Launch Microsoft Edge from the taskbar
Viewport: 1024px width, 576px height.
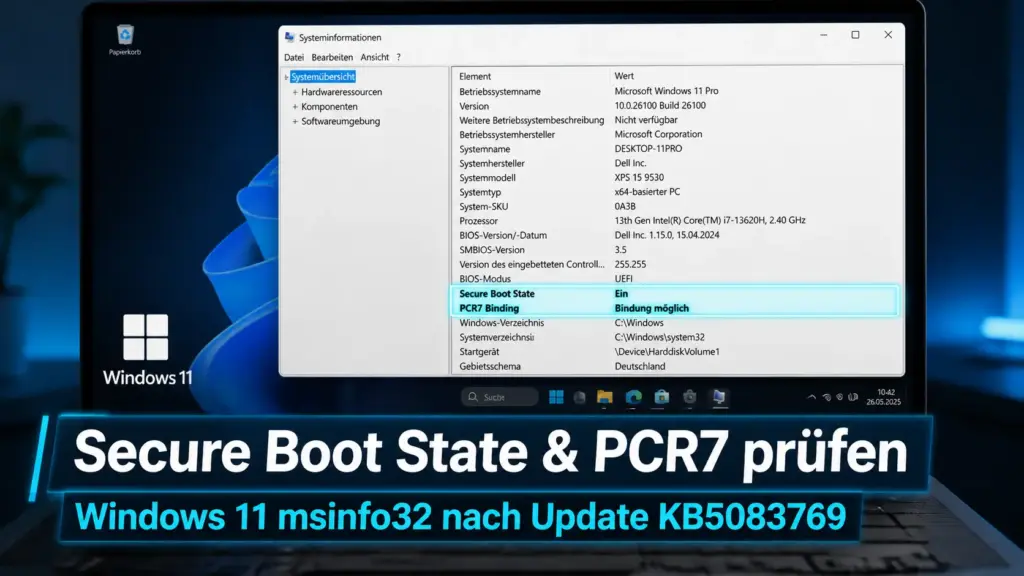click(x=633, y=397)
